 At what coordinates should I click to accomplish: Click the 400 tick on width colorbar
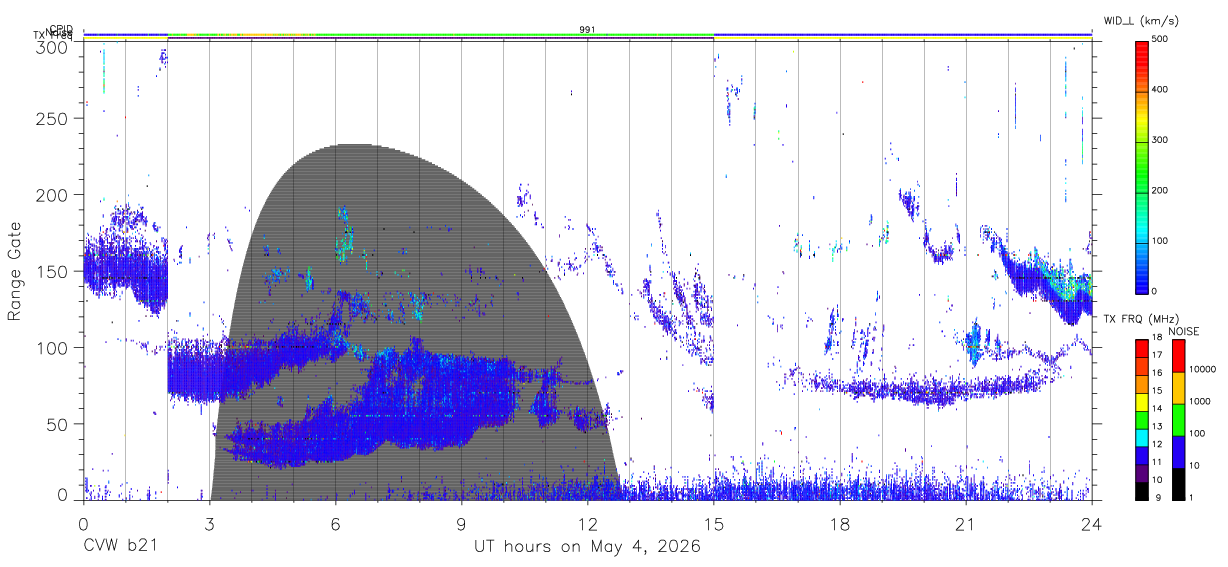(1161, 90)
